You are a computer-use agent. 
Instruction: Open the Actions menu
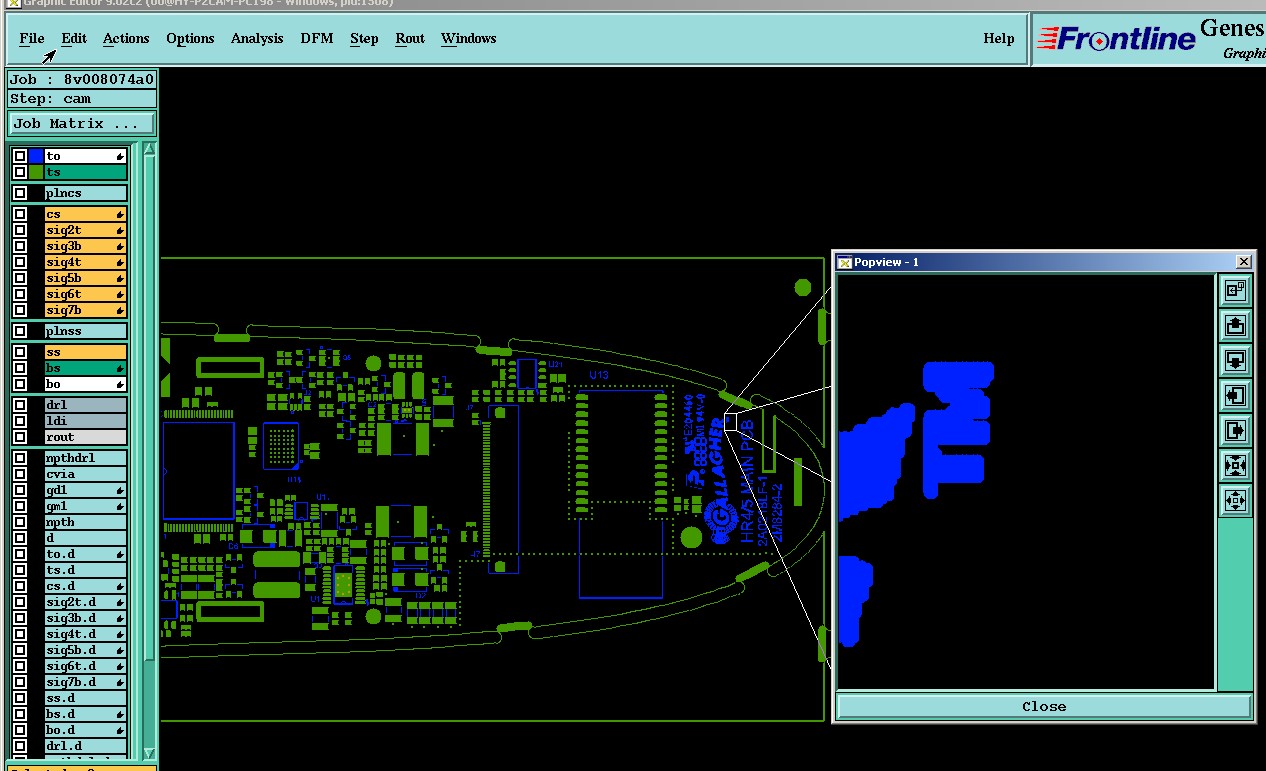126,38
